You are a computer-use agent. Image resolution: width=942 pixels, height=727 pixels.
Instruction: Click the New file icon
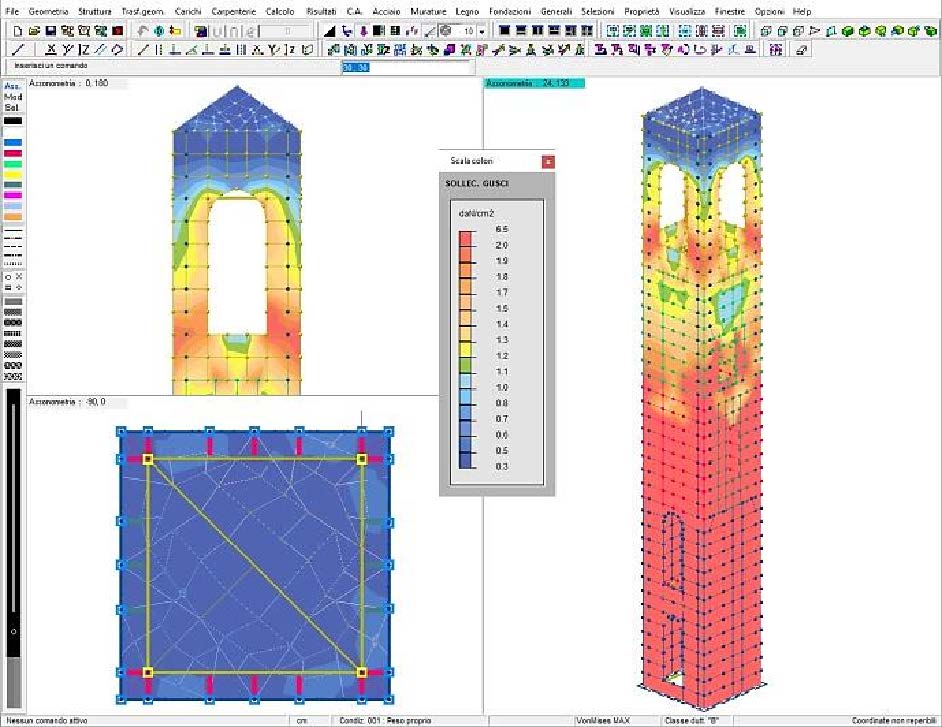click(15, 31)
